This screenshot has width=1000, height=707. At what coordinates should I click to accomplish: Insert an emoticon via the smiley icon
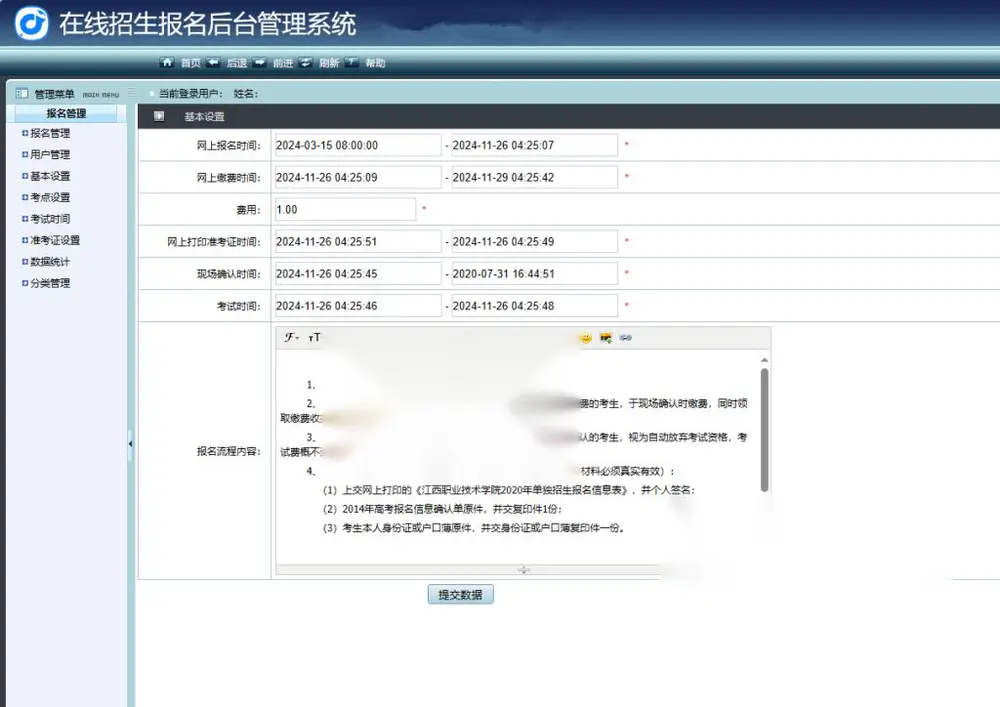tap(585, 338)
